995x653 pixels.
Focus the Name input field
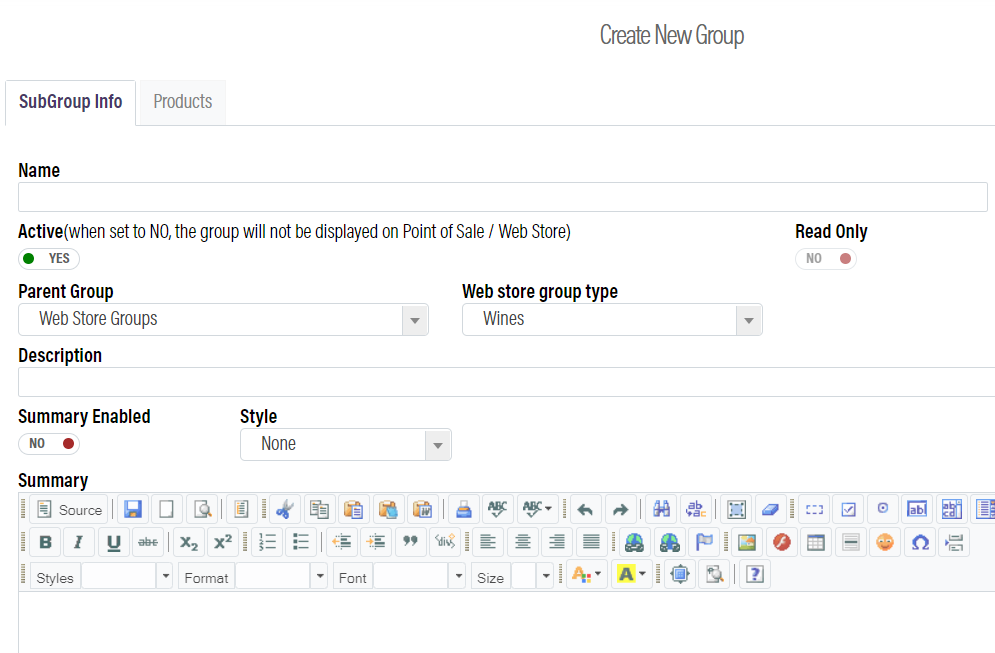tap(503, 197)
